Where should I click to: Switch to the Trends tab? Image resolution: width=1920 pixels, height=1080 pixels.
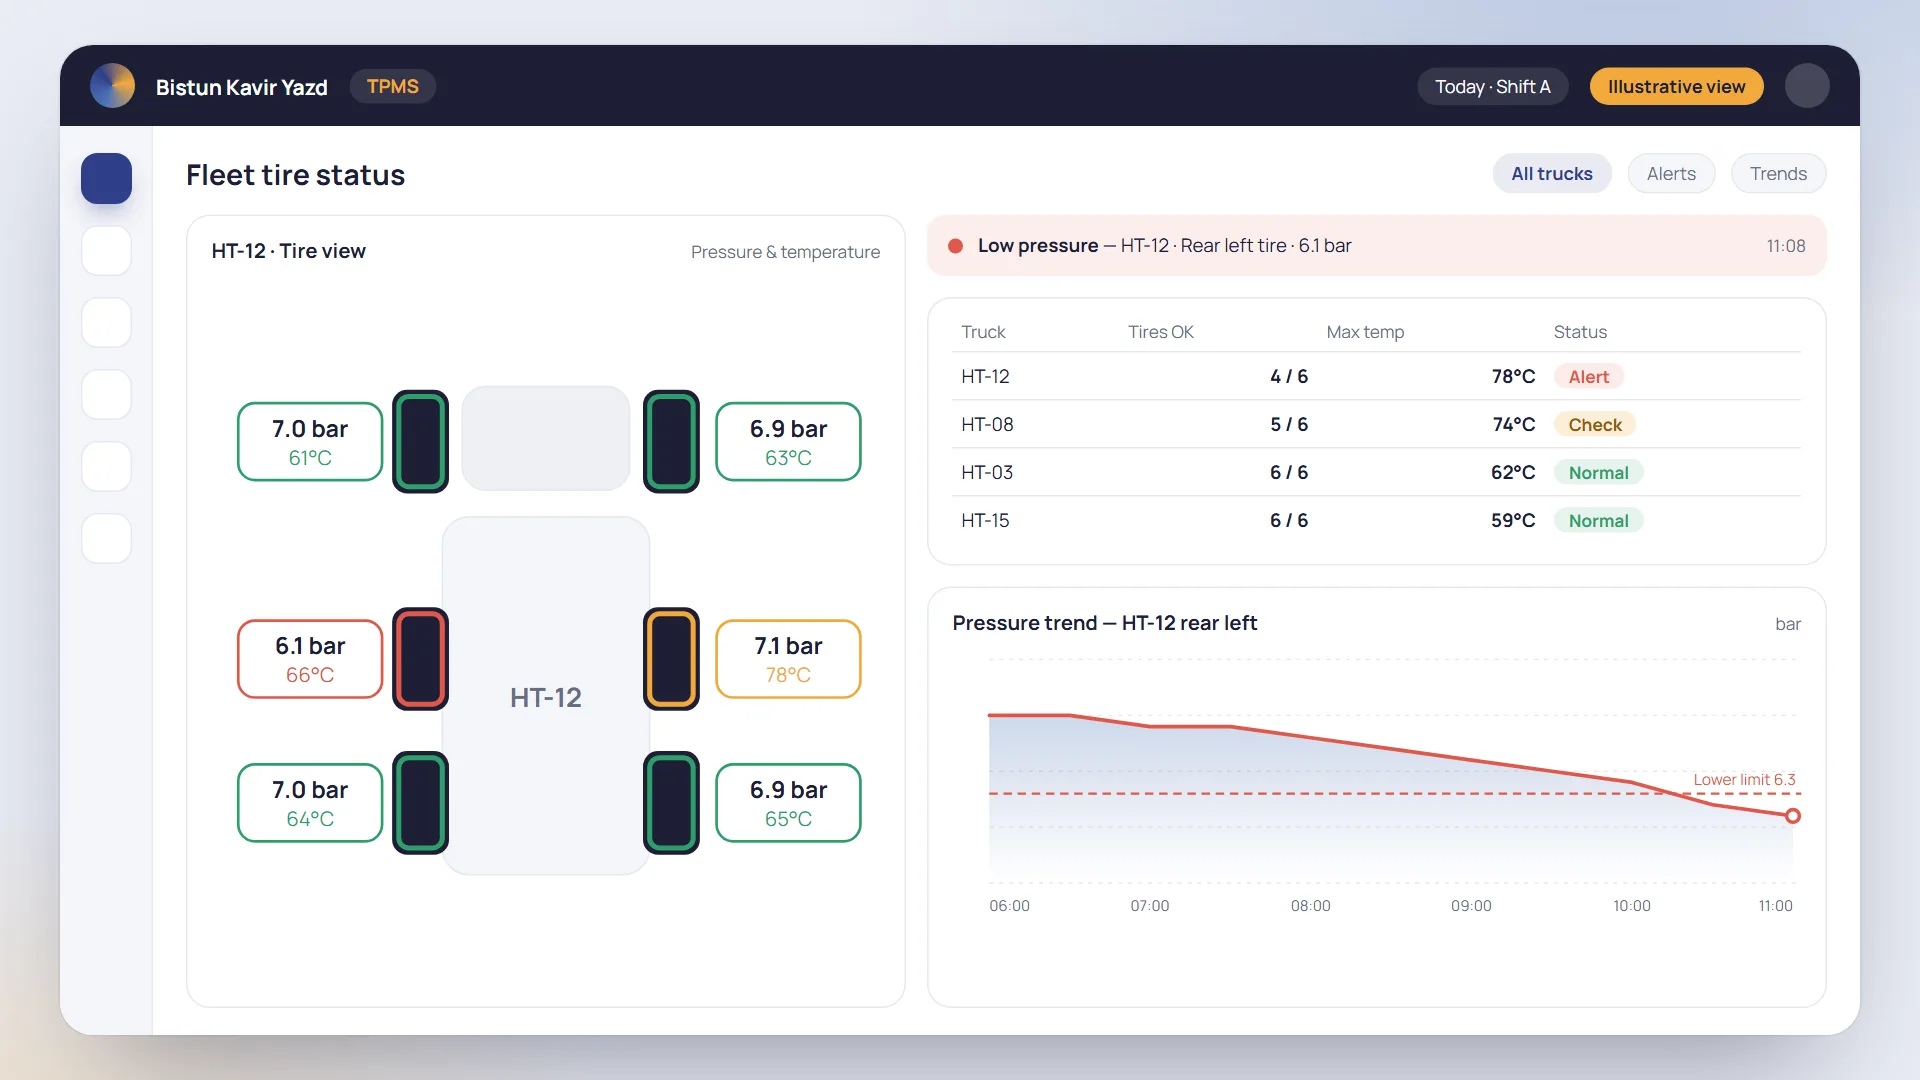tap(1778, 173)
